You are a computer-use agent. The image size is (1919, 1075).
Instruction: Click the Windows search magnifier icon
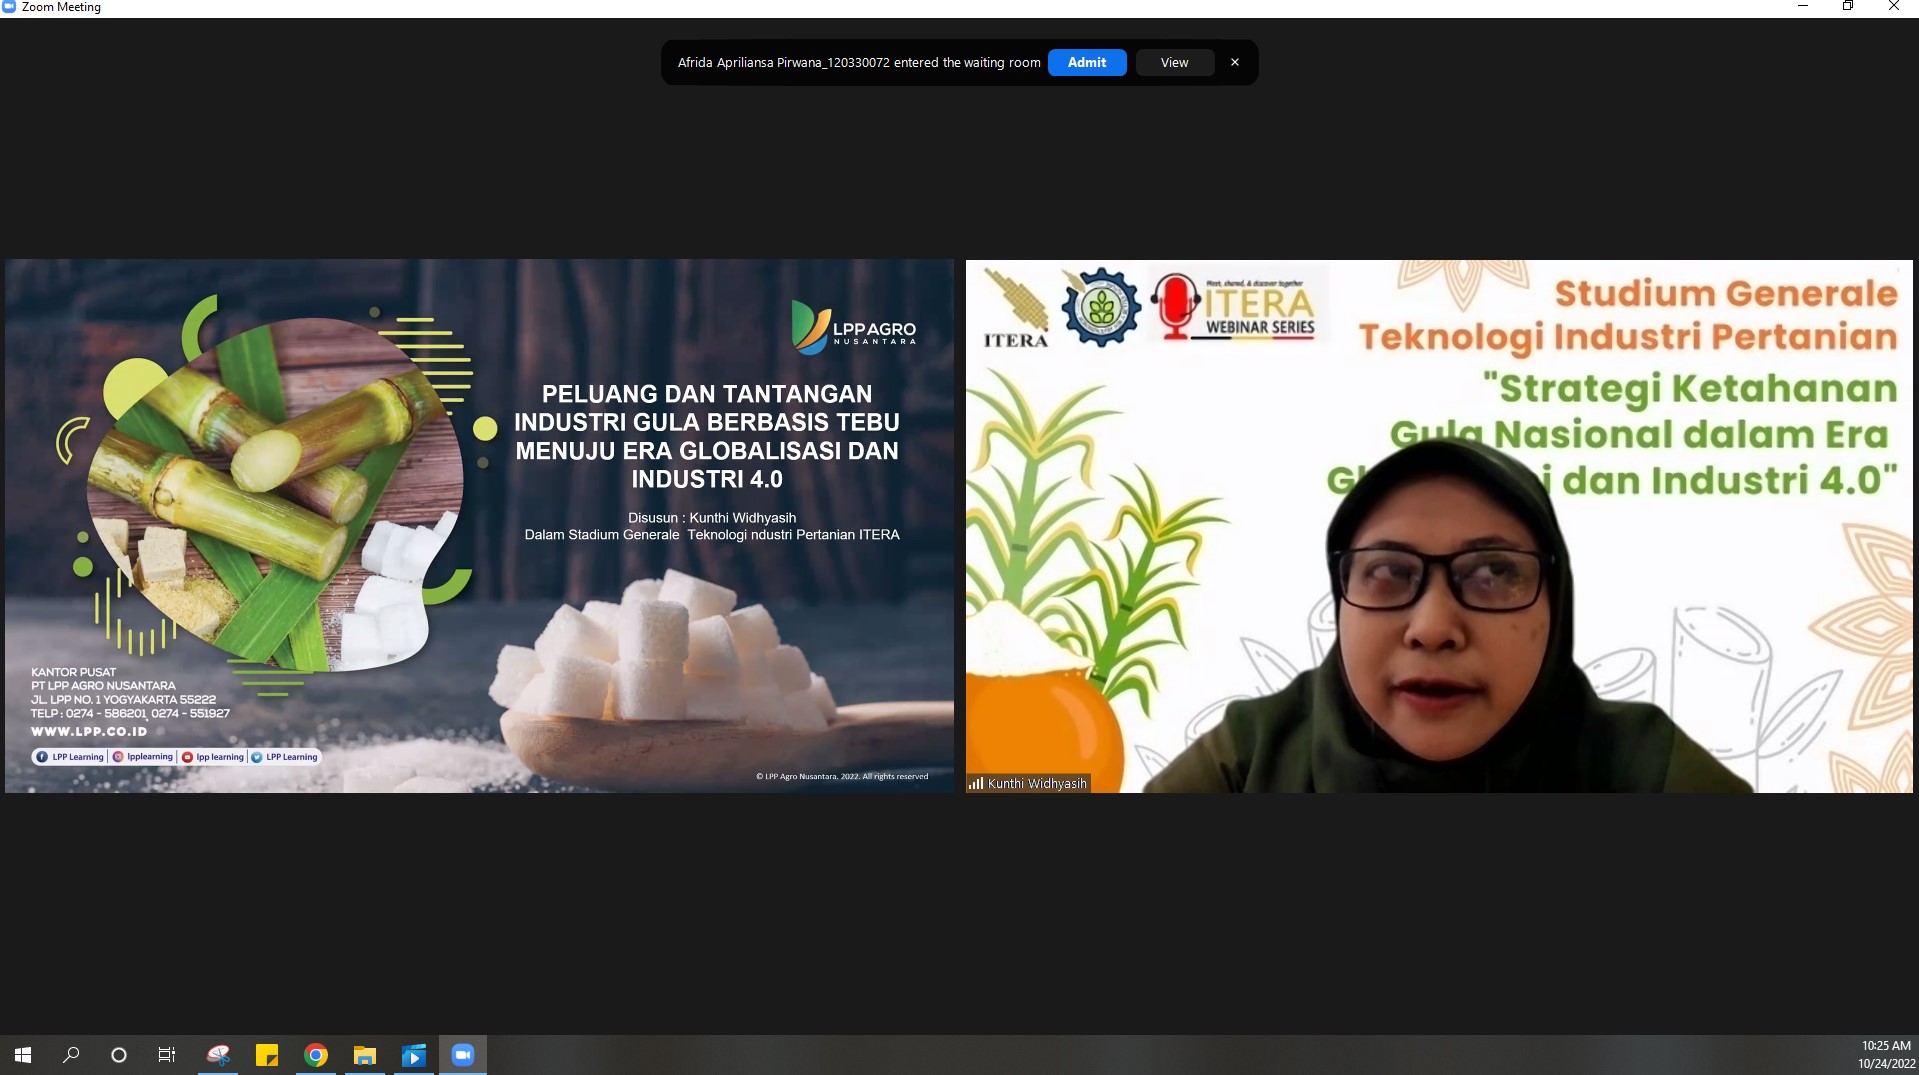(71, 1055)
